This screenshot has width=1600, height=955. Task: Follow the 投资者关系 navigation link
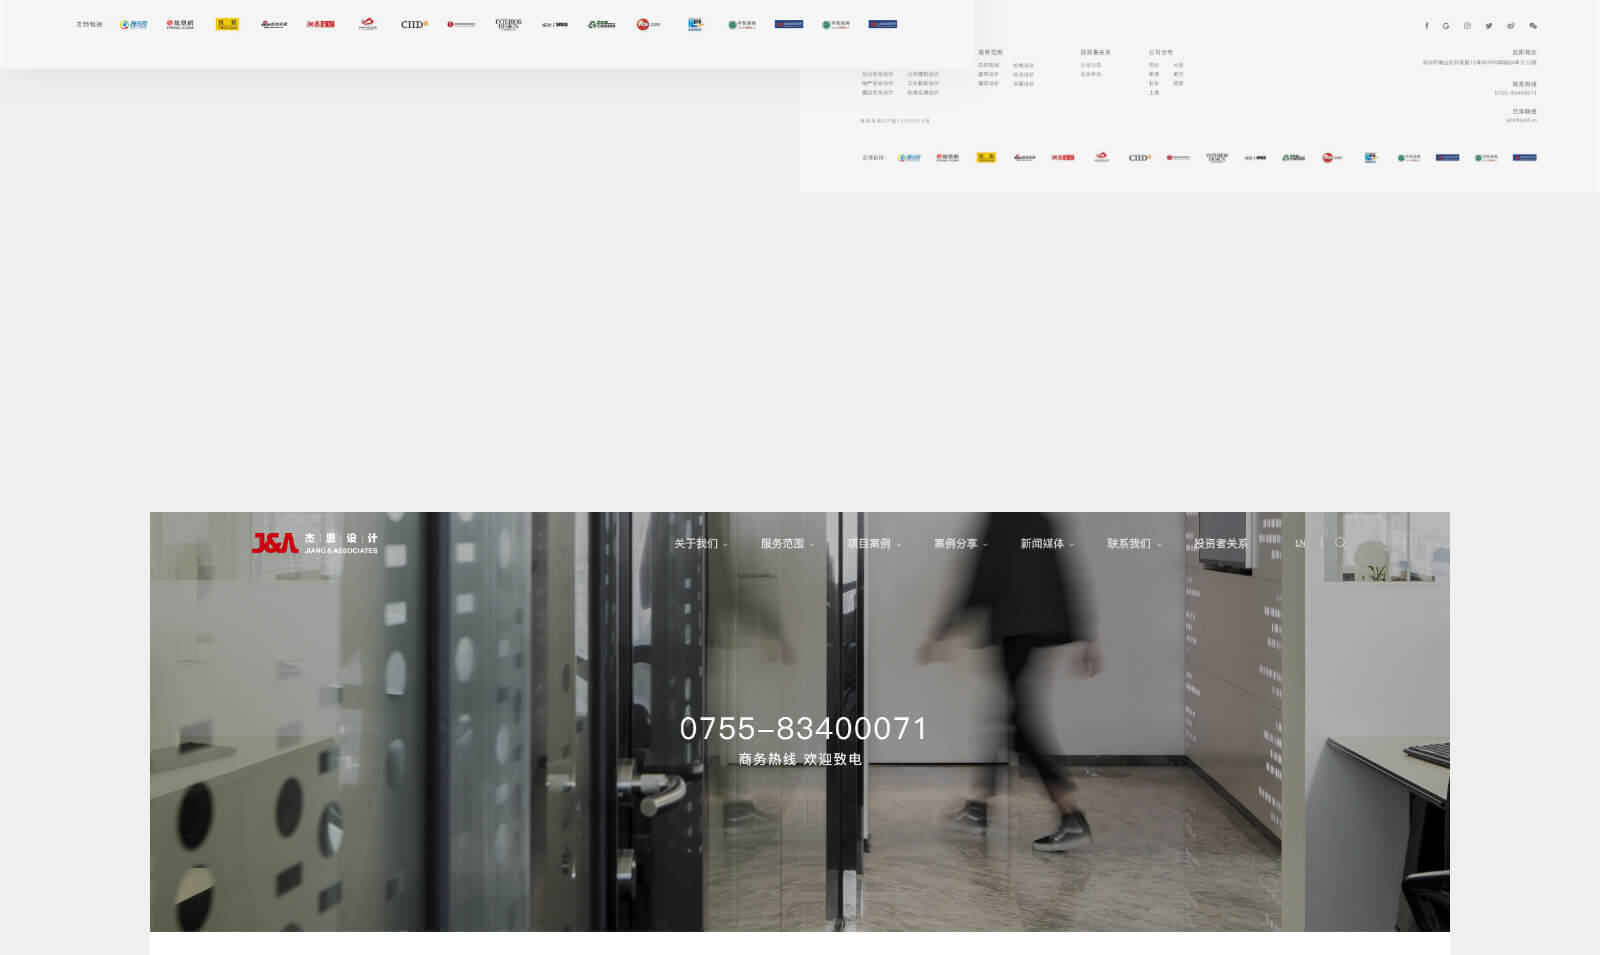point(1220,544)
